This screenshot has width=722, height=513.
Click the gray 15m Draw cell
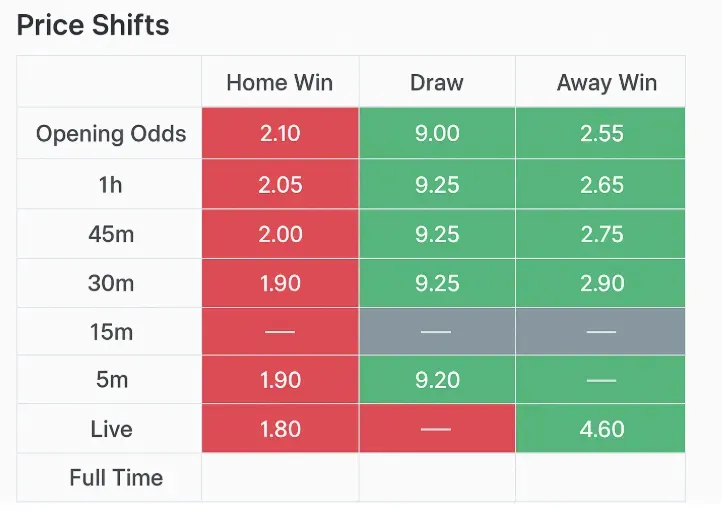click(x=437, y=332)
